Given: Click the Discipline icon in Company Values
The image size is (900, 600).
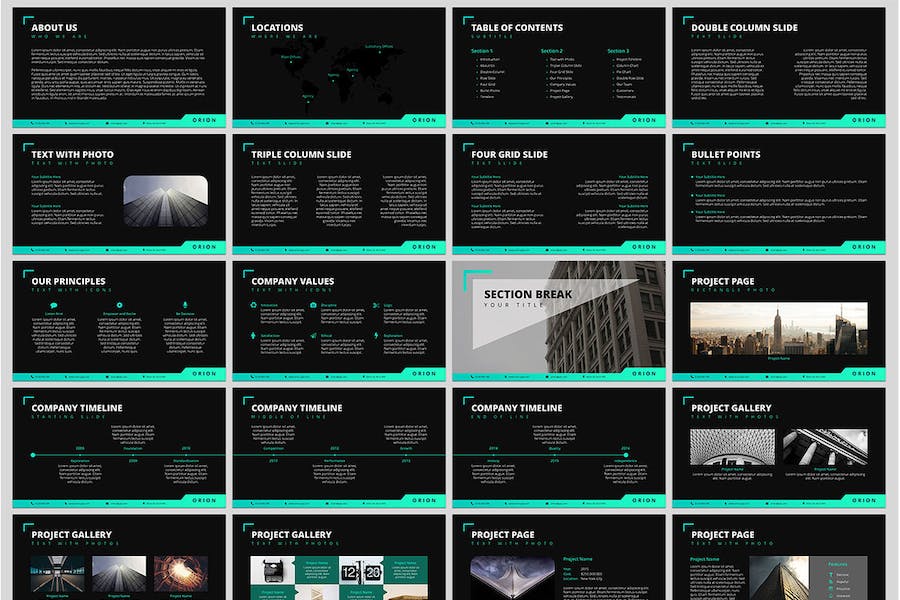Looking at the screenshot, I should 315,305.
